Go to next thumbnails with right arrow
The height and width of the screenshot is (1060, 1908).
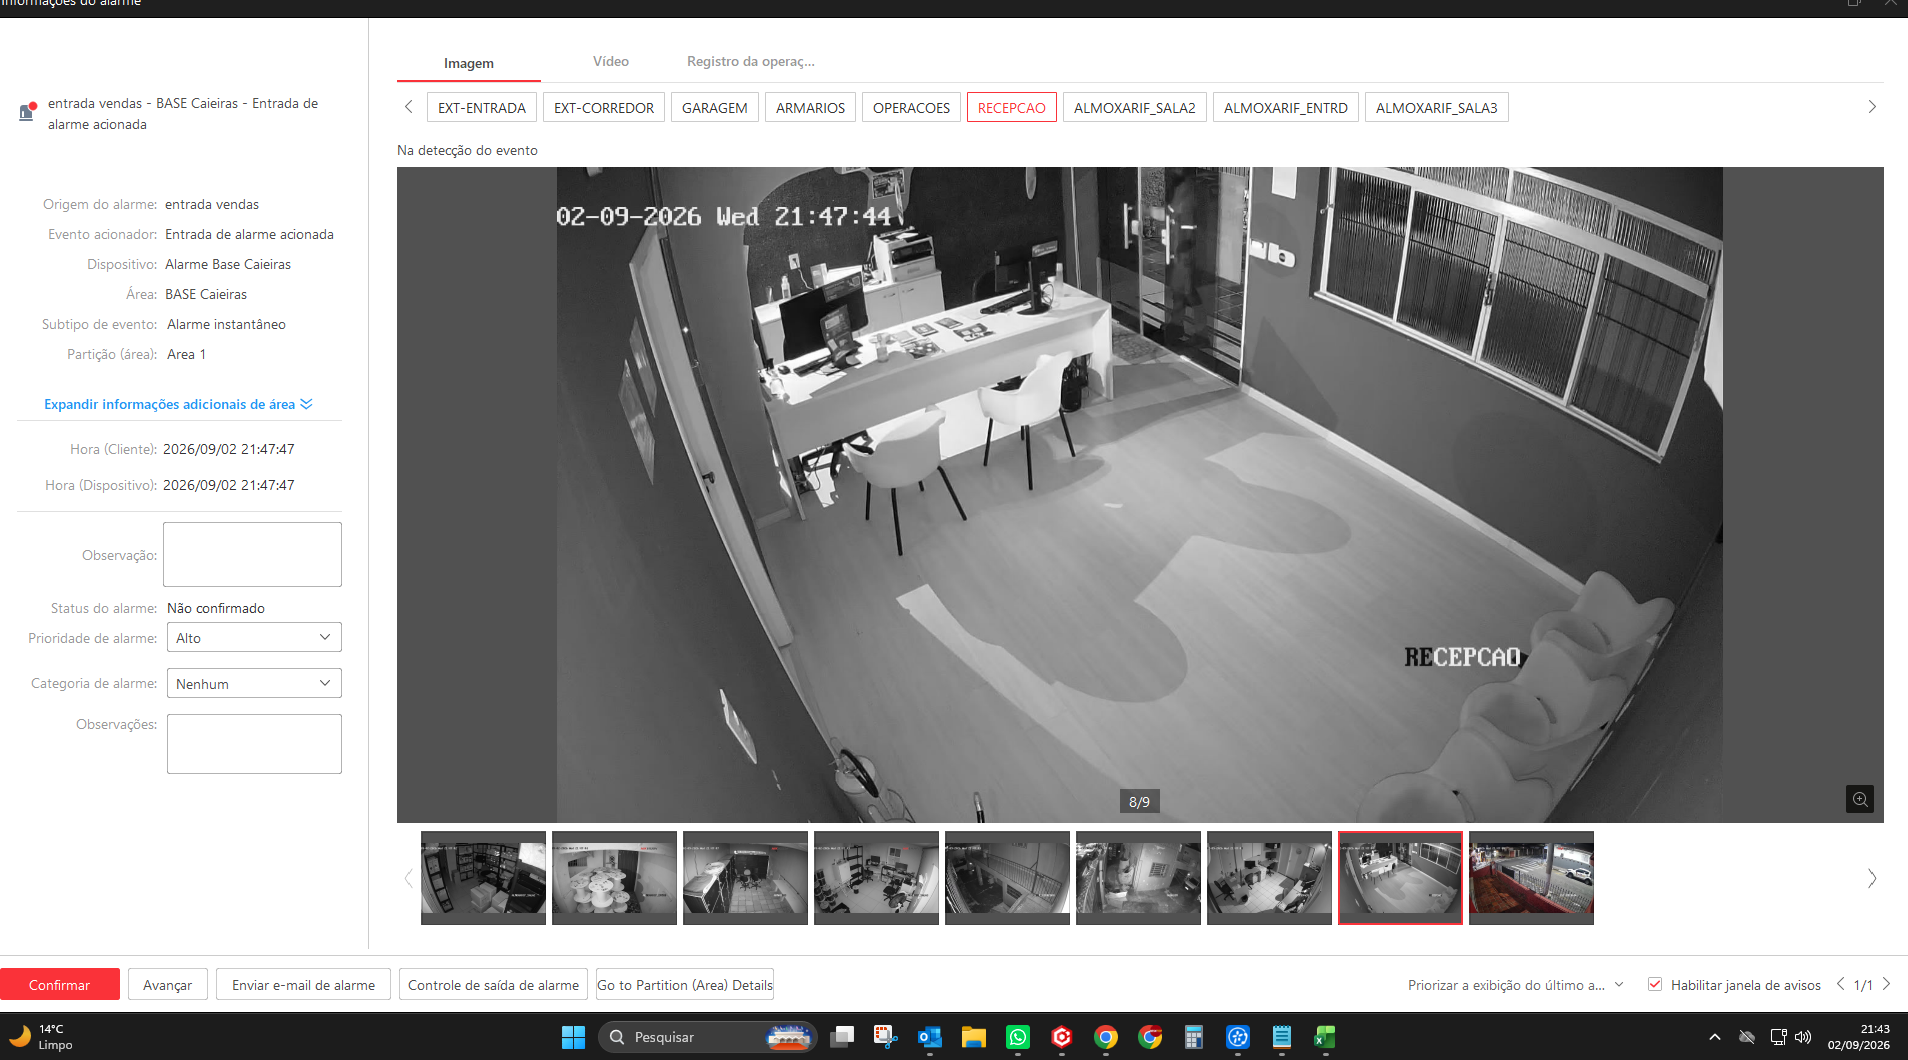1872,878
